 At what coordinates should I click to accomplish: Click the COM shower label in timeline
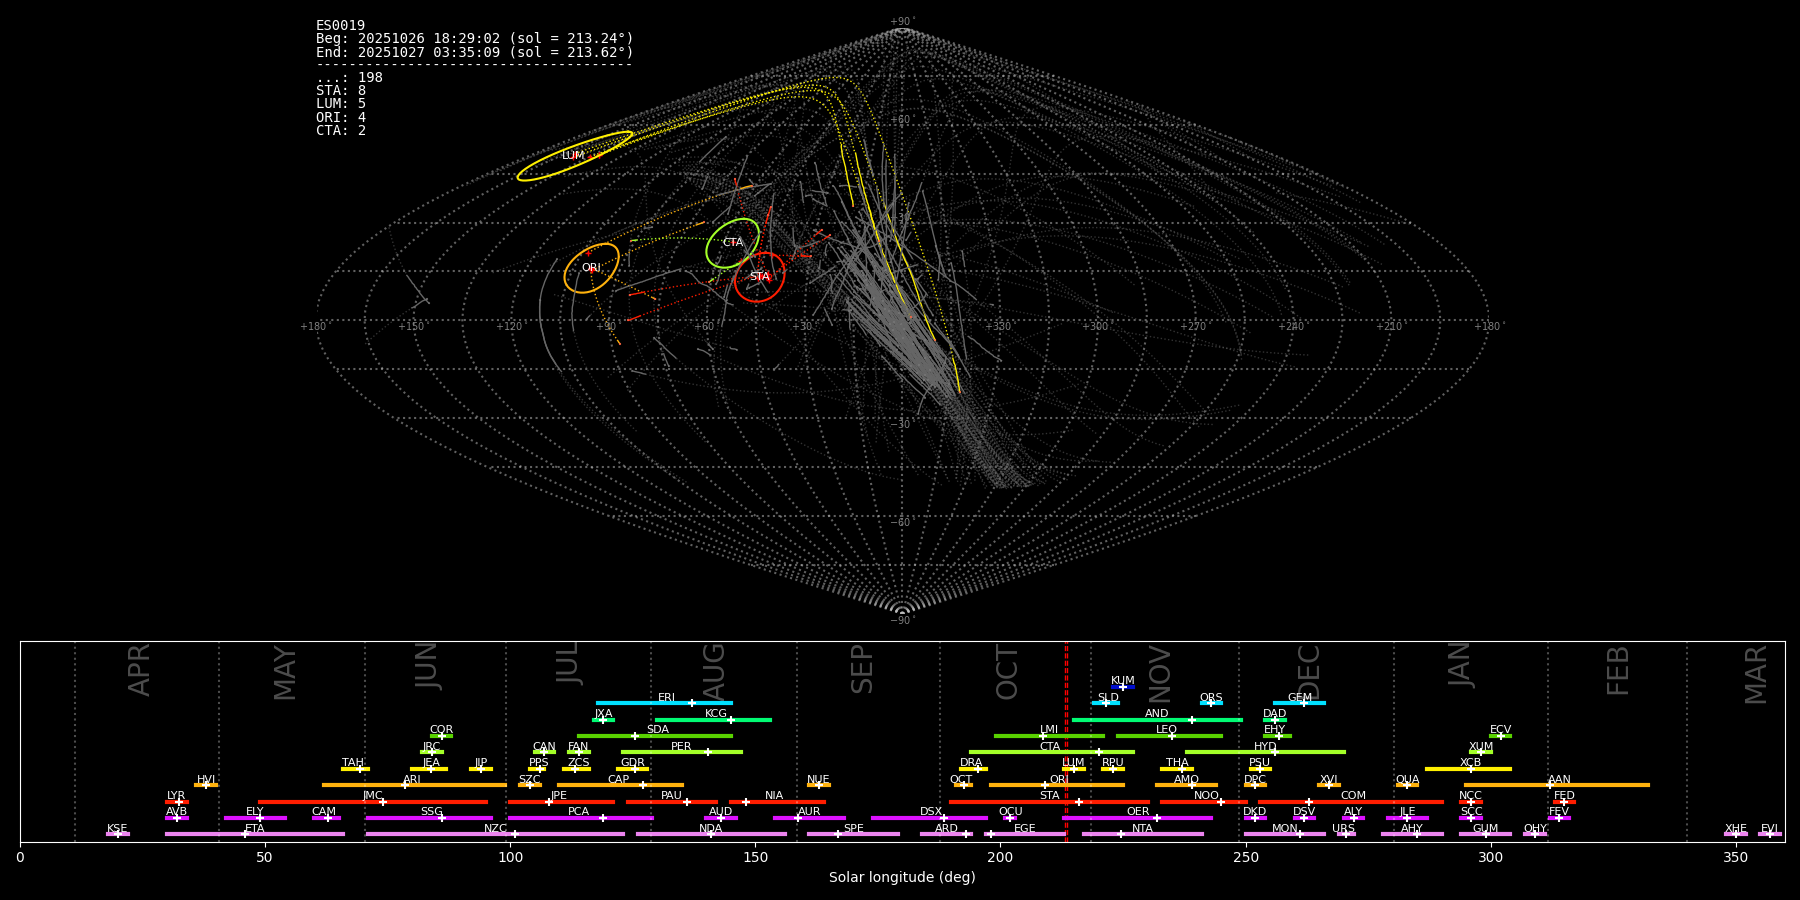point(1354,796)
